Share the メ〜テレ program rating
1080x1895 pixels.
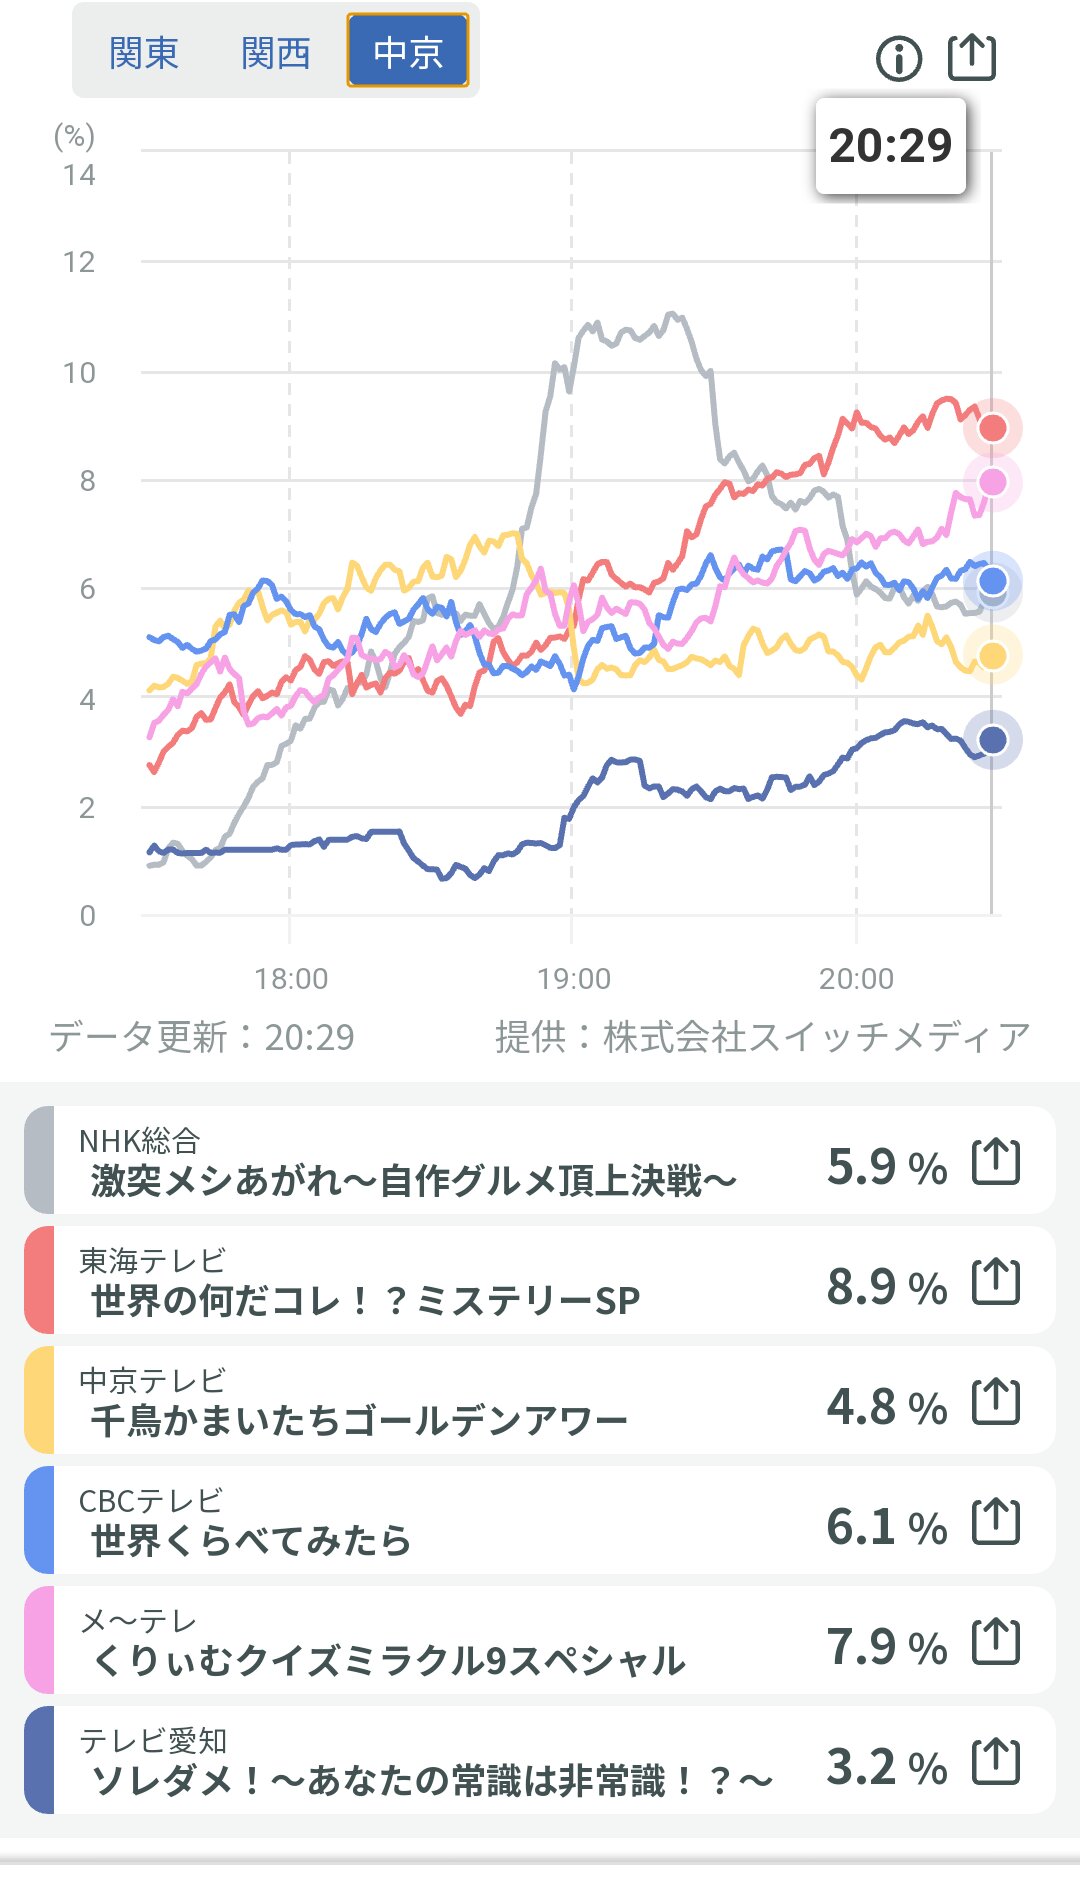point(996,1642)
